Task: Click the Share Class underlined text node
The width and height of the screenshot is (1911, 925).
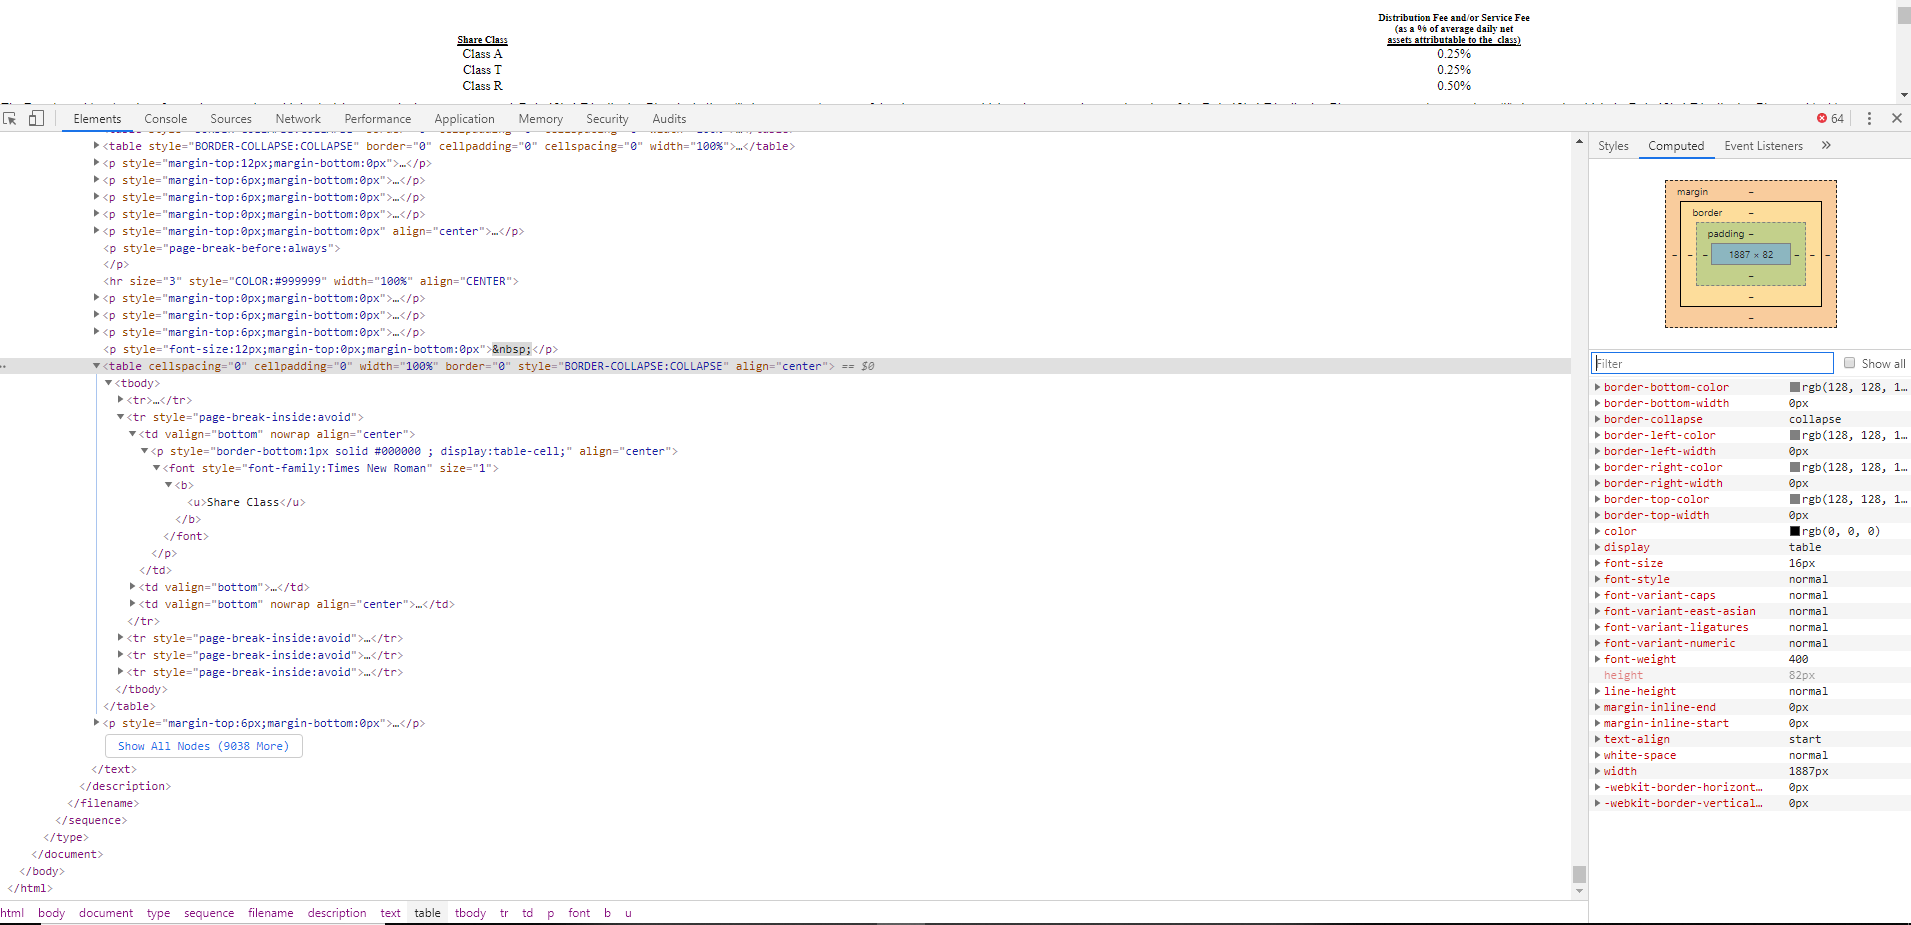Action: (x=246, y=502)
